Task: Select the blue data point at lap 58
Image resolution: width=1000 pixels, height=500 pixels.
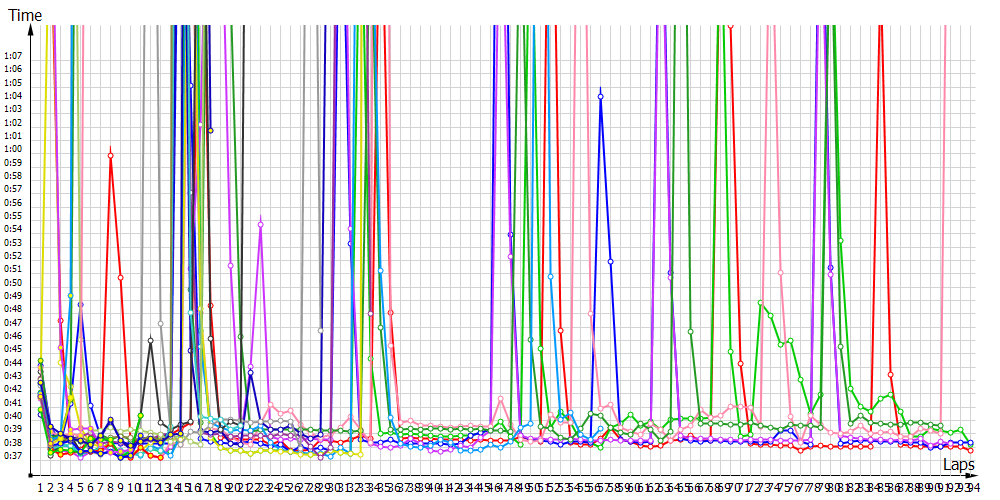Action: pyautogui.click(x=610, y=261)
